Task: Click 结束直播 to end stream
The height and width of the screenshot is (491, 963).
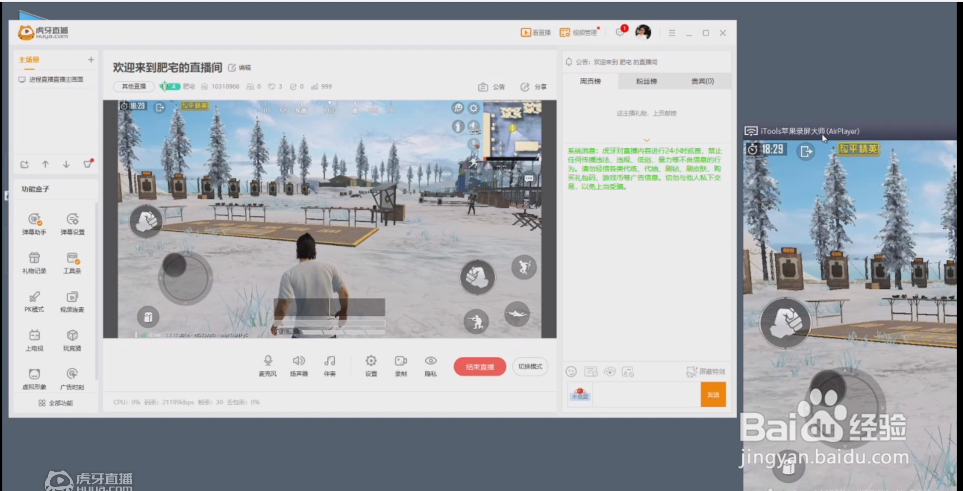Action: coord(480,367)
